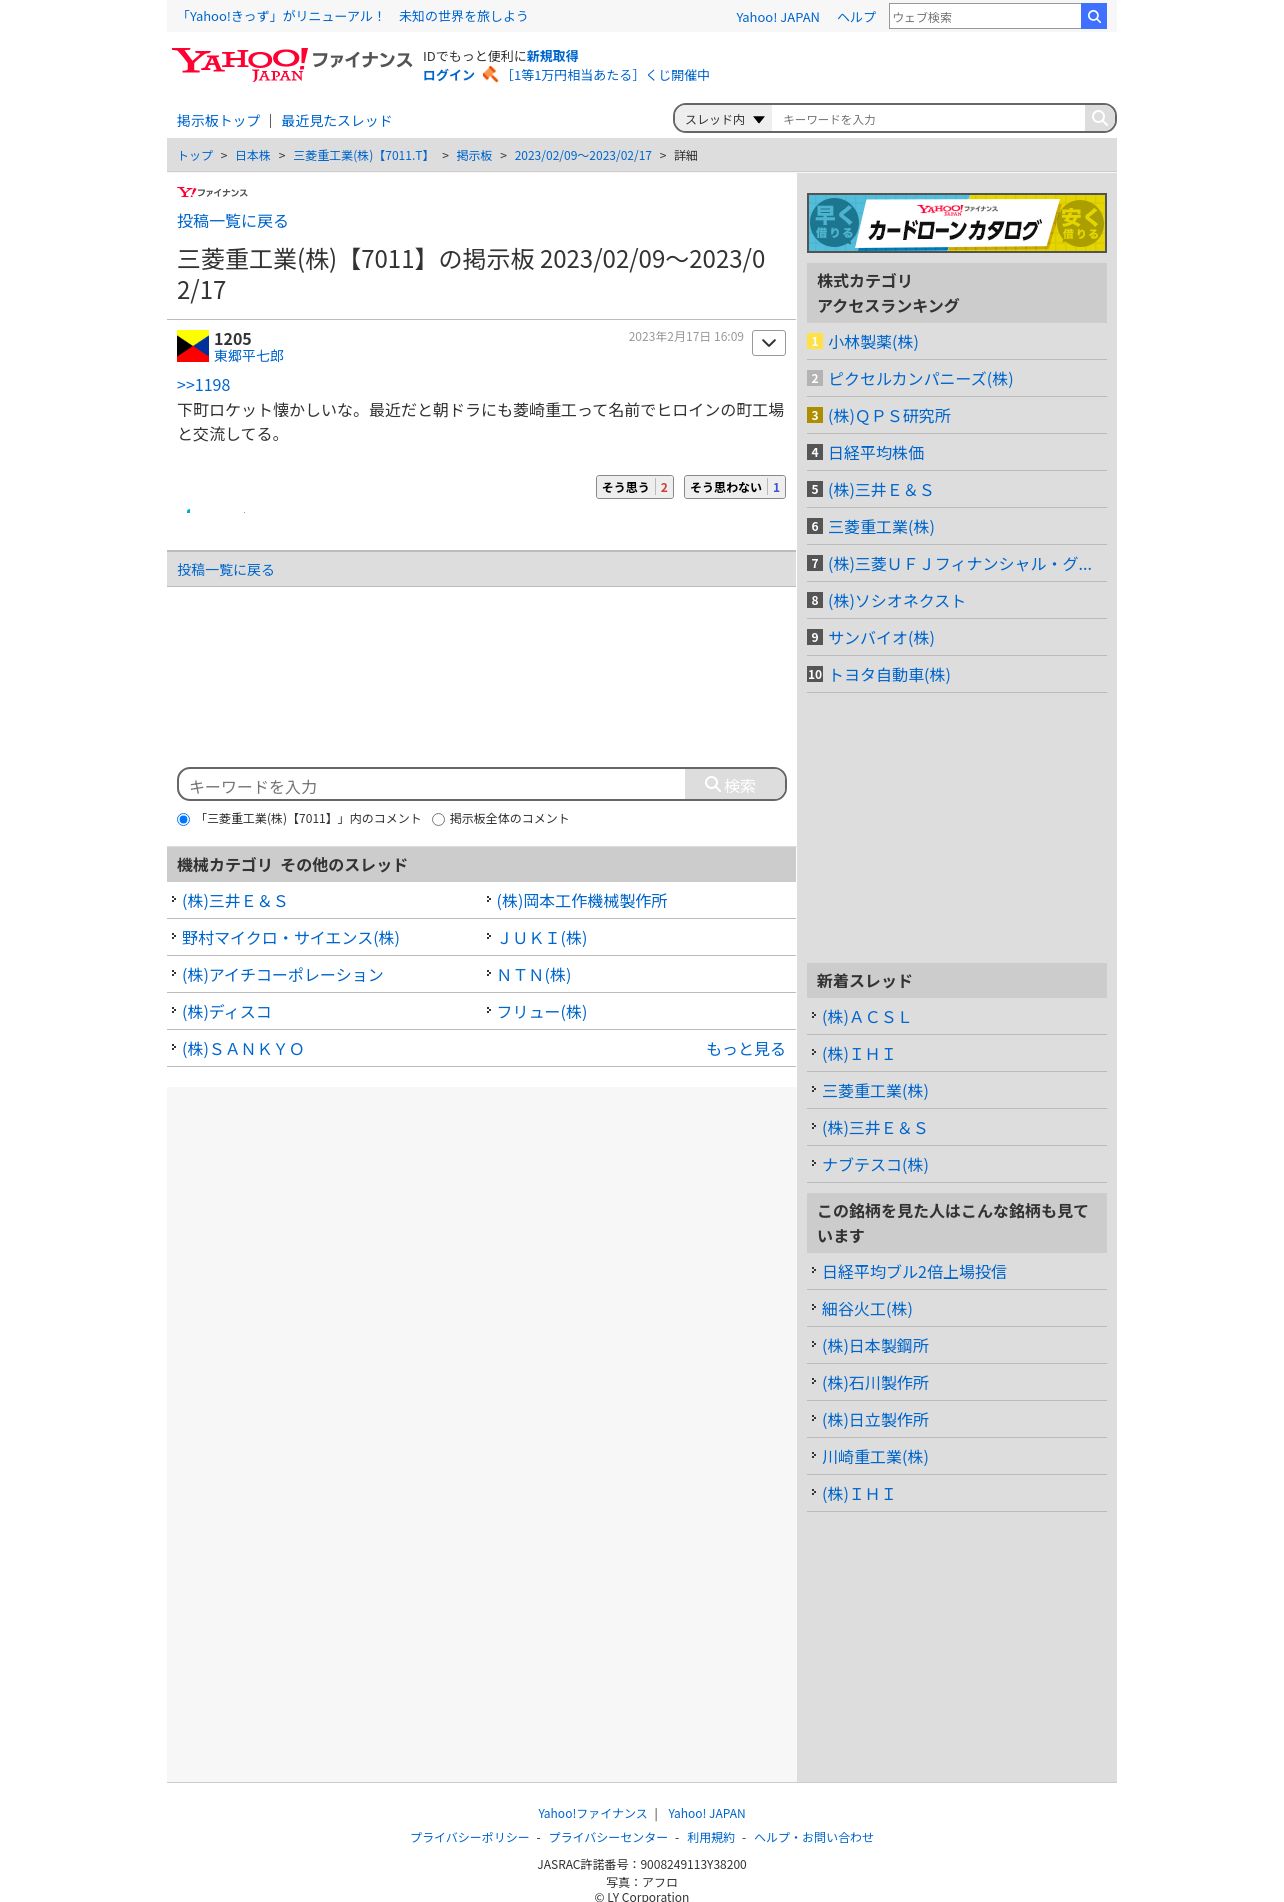Open rank 10 トヨタ自動車(株)
Viewport: 1284px width, 1902px height.
[x=889, y=675]
